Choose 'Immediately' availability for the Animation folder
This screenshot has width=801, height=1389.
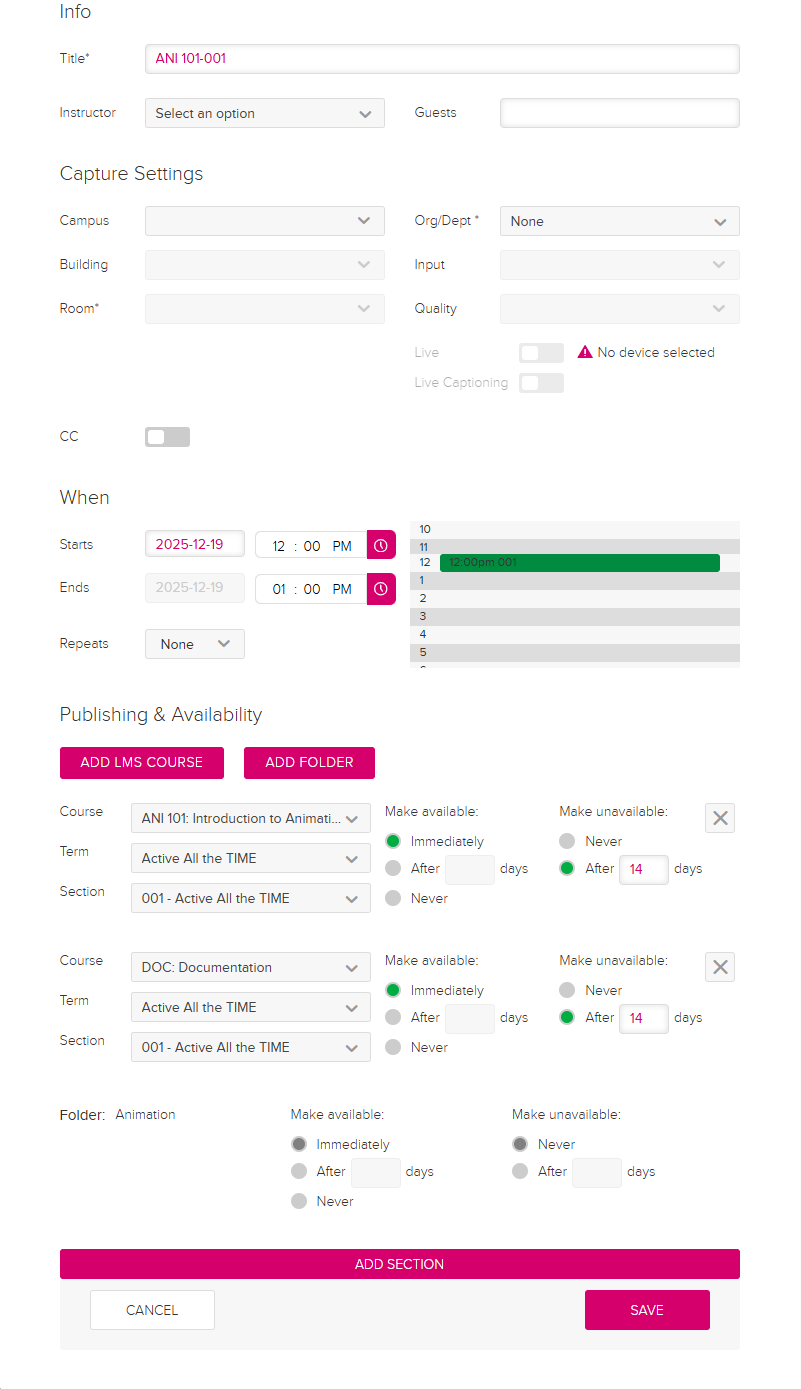click(x=299, y=1144)
